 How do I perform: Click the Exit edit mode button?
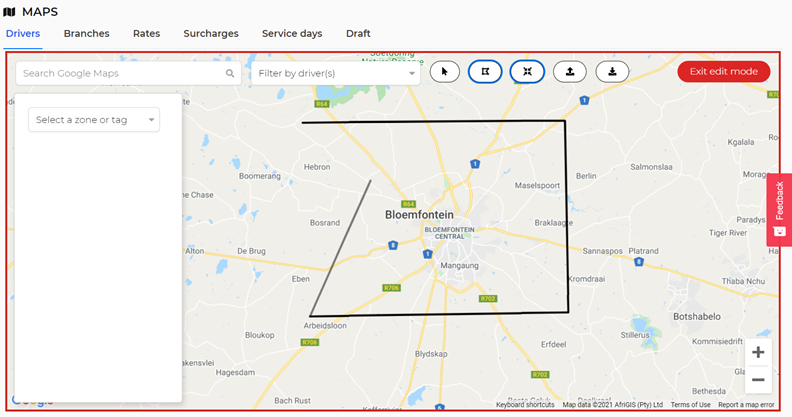(724, 71)
